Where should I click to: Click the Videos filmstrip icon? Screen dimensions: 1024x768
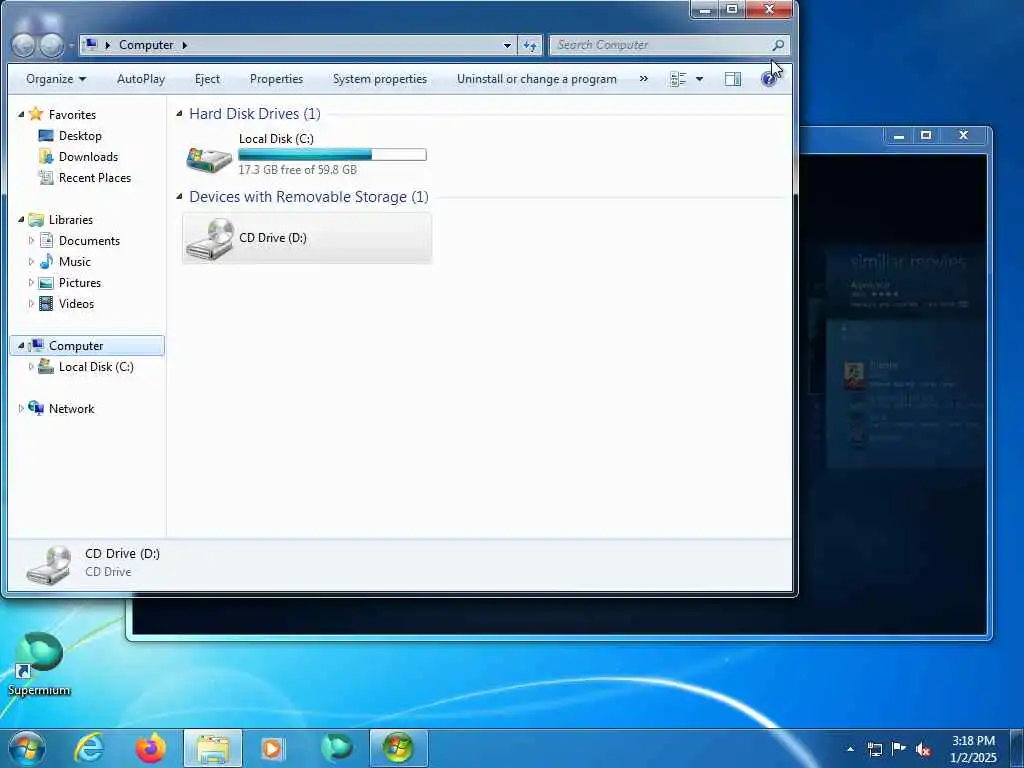(x=46, y=304)
